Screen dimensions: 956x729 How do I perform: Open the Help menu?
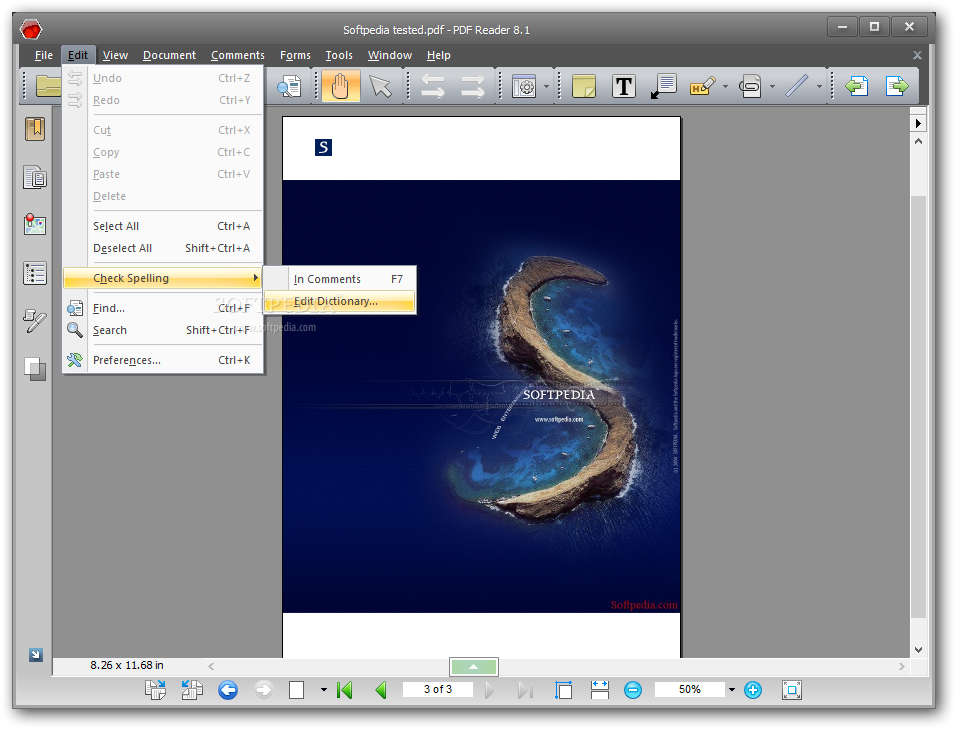coord(438,55)
